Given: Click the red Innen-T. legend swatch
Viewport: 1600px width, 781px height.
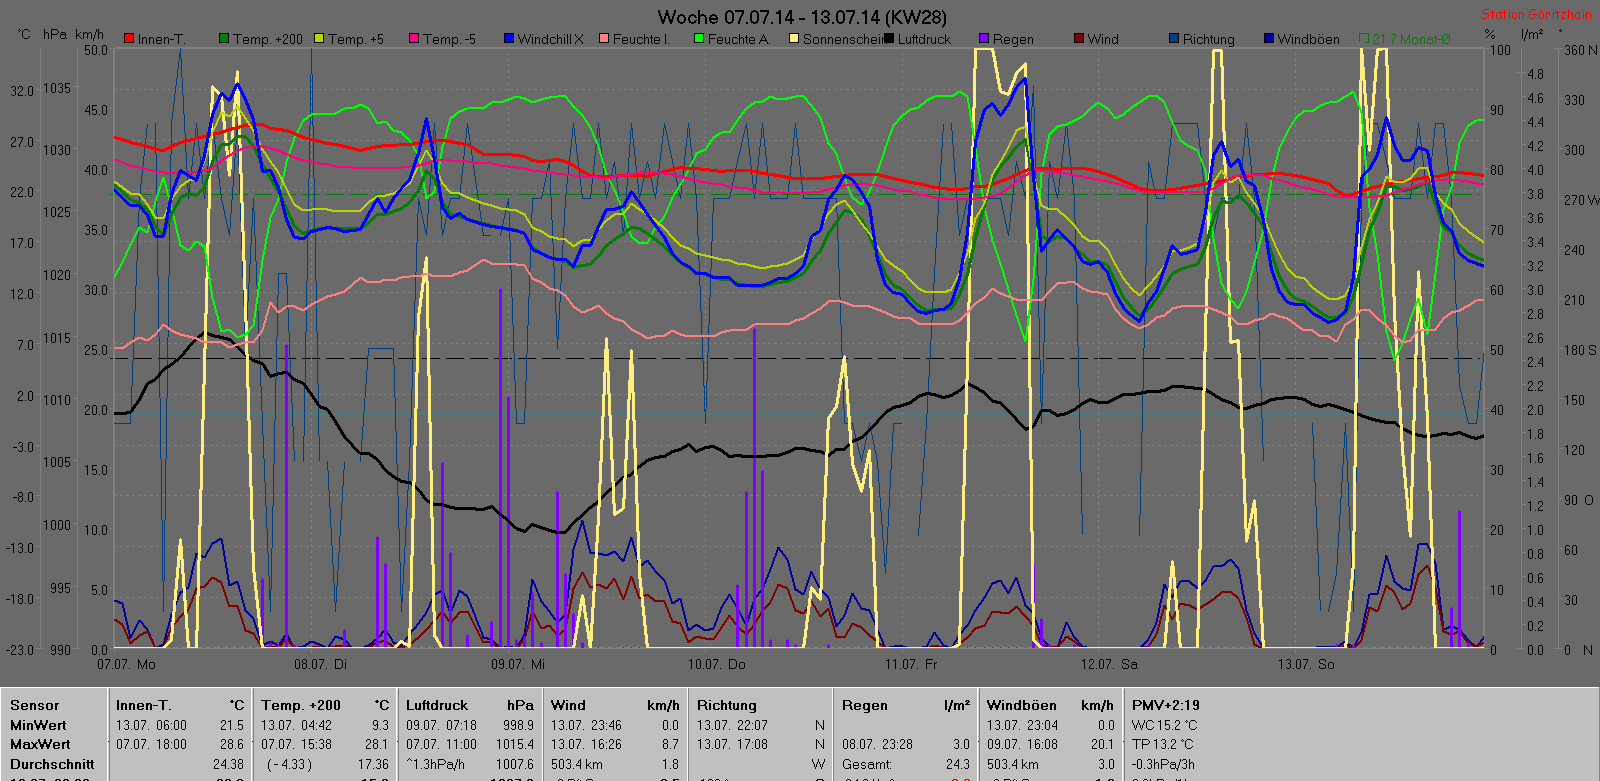Looking at the screenshot, I should (129, 39).
